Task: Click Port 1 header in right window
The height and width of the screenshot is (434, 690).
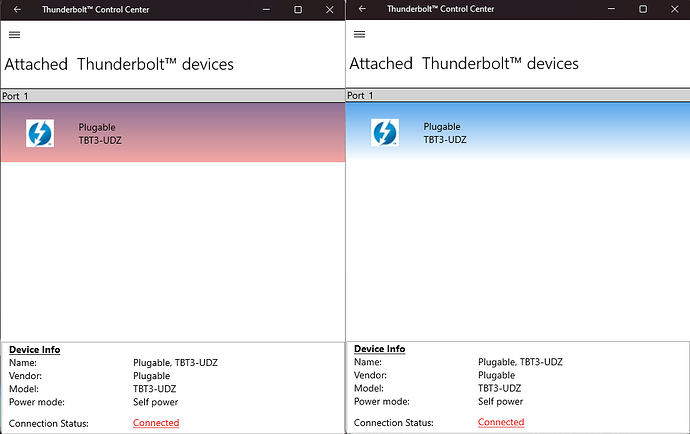Action: (x=518, y=96)
